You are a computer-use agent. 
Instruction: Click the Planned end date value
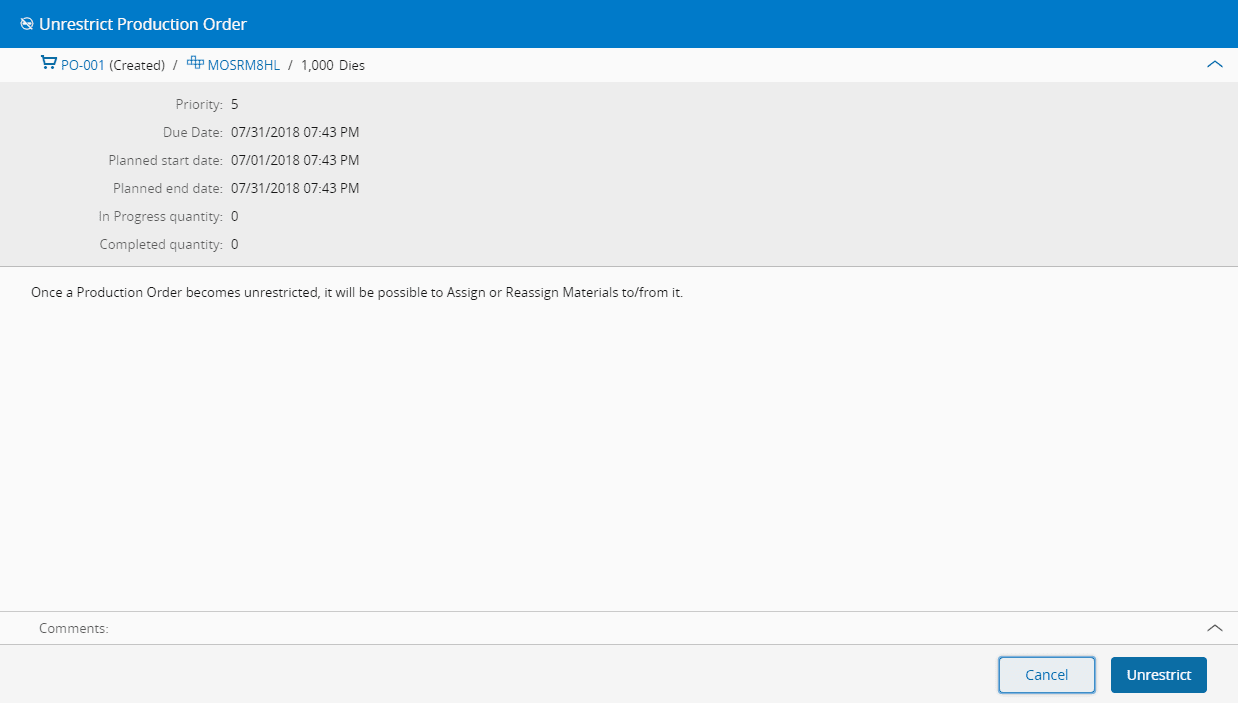tap(295, 188)
